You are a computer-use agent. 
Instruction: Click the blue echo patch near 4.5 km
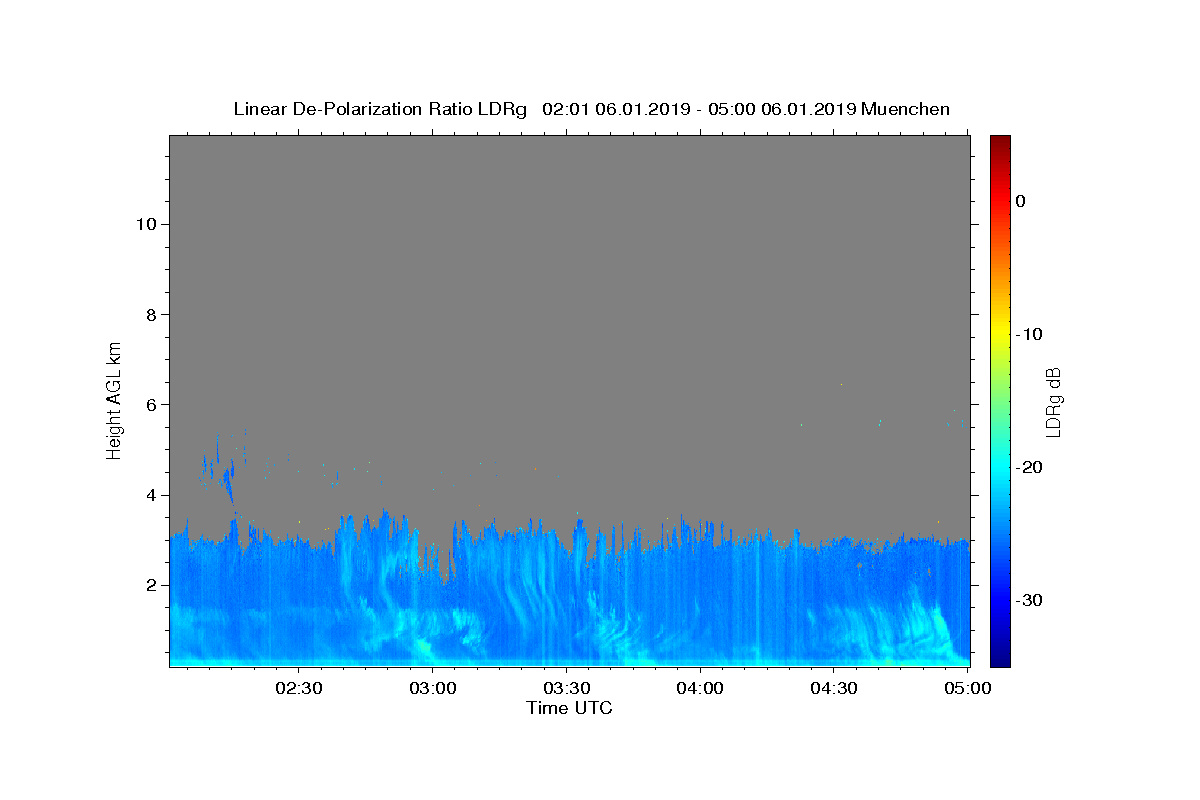coord(228,480)
